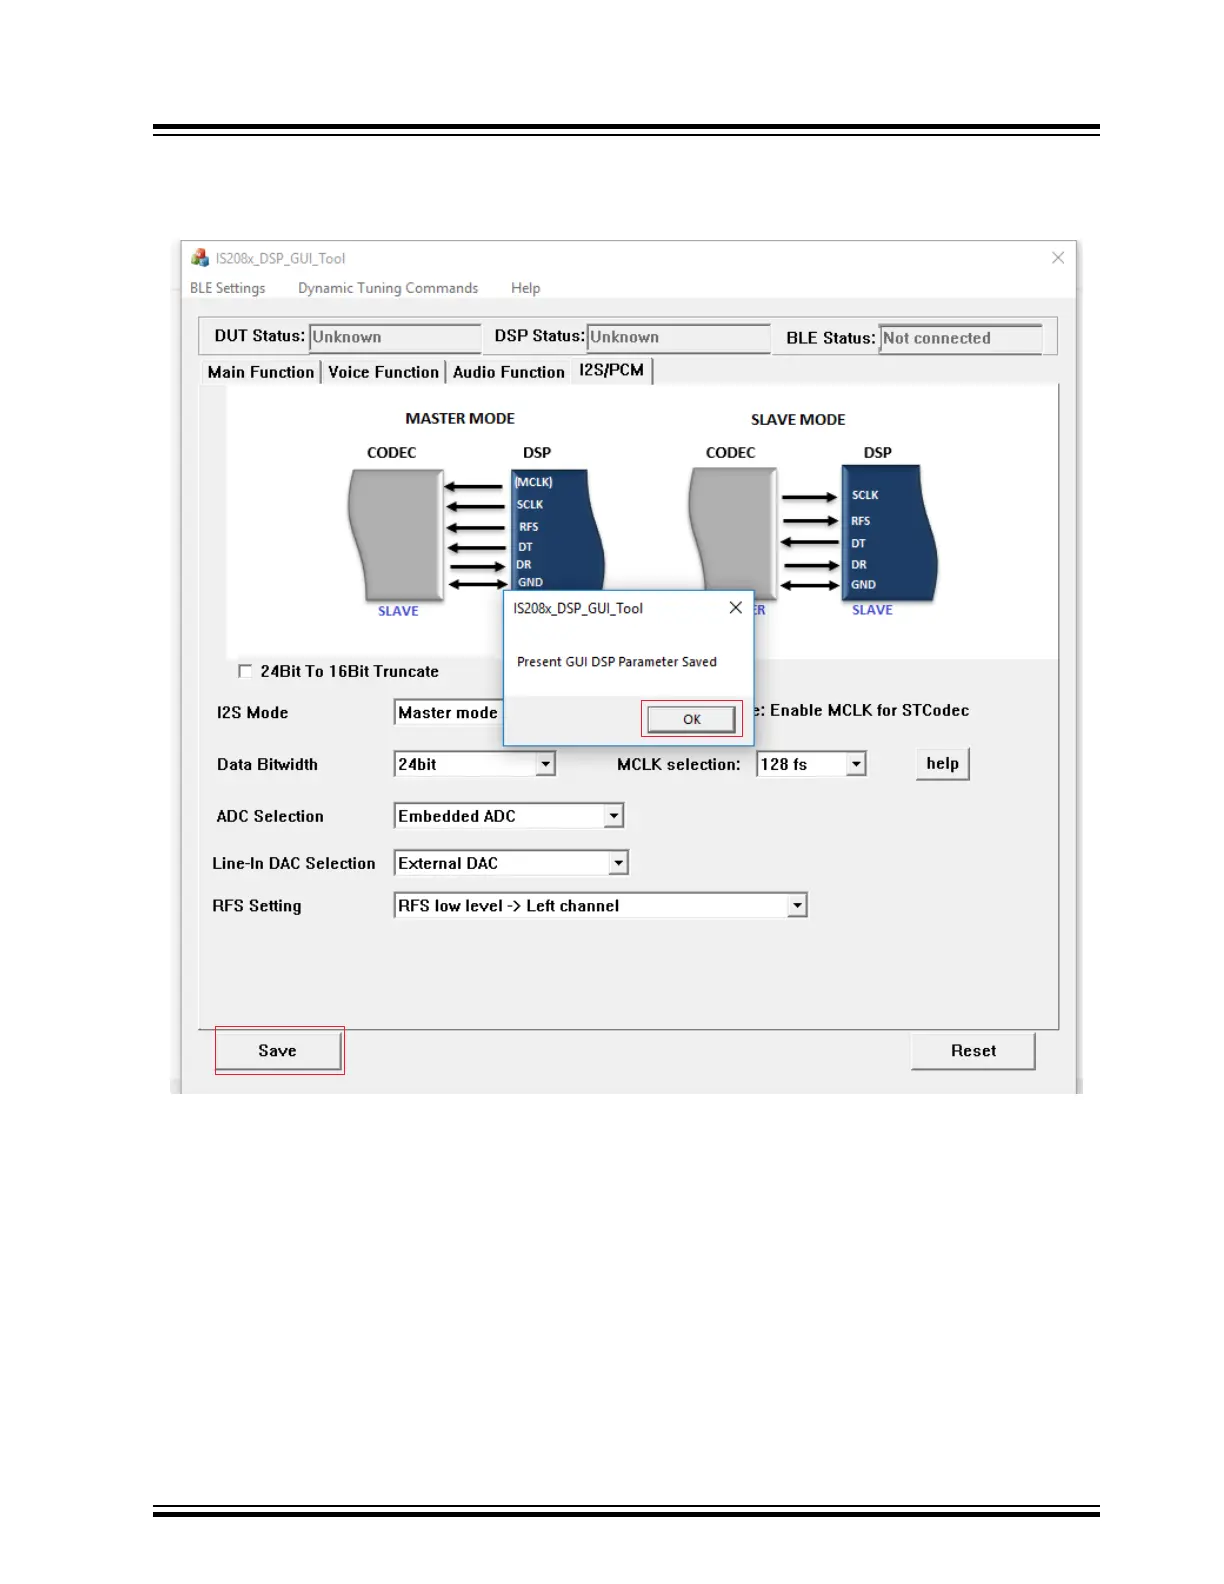Click the DSP Status Unknown field

(x=678, y=337)
